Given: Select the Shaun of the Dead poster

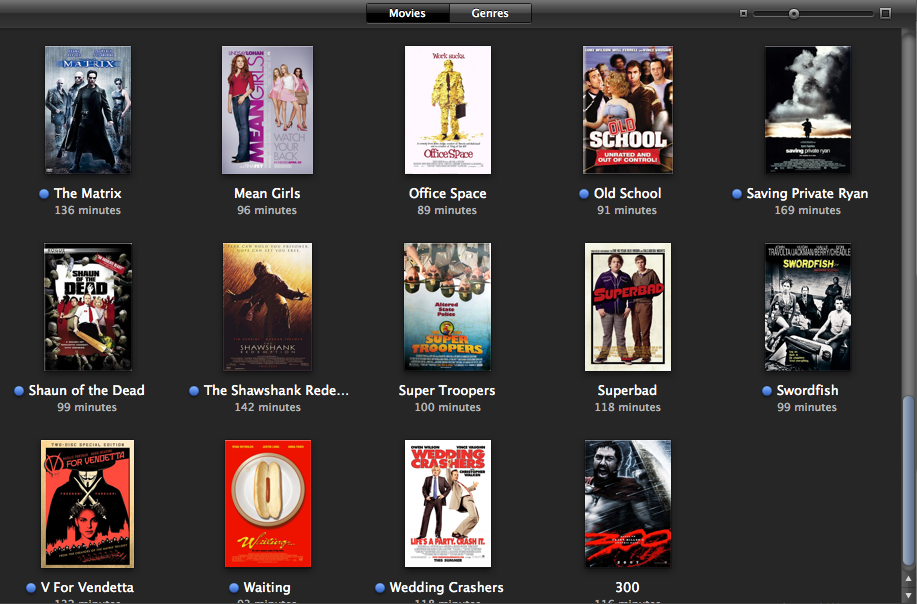Looking at the screenshot, I should [x=88, y=307].
